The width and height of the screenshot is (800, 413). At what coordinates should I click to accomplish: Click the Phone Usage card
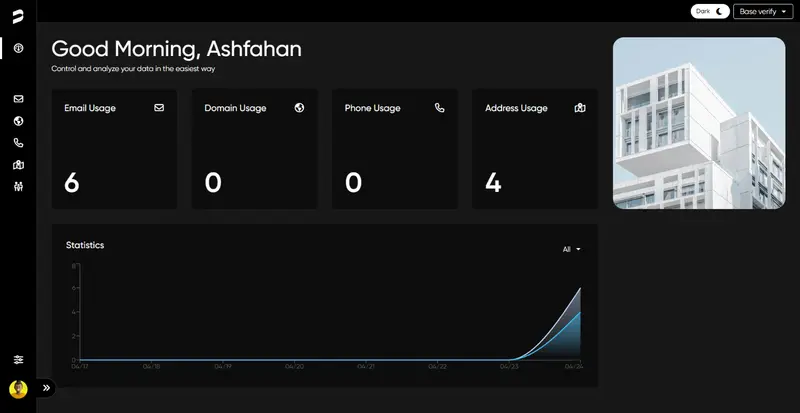click(x=394, y=149)
